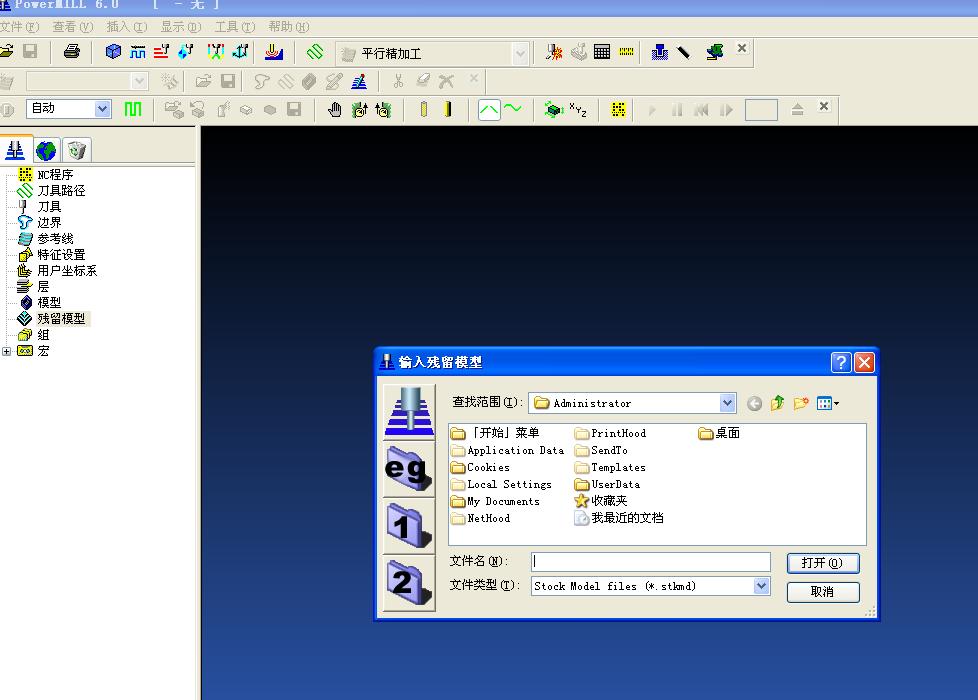Viewport: 978px width, 700px height.
Task: Click the toolpath strategies green icon
Action: (315, 51)
